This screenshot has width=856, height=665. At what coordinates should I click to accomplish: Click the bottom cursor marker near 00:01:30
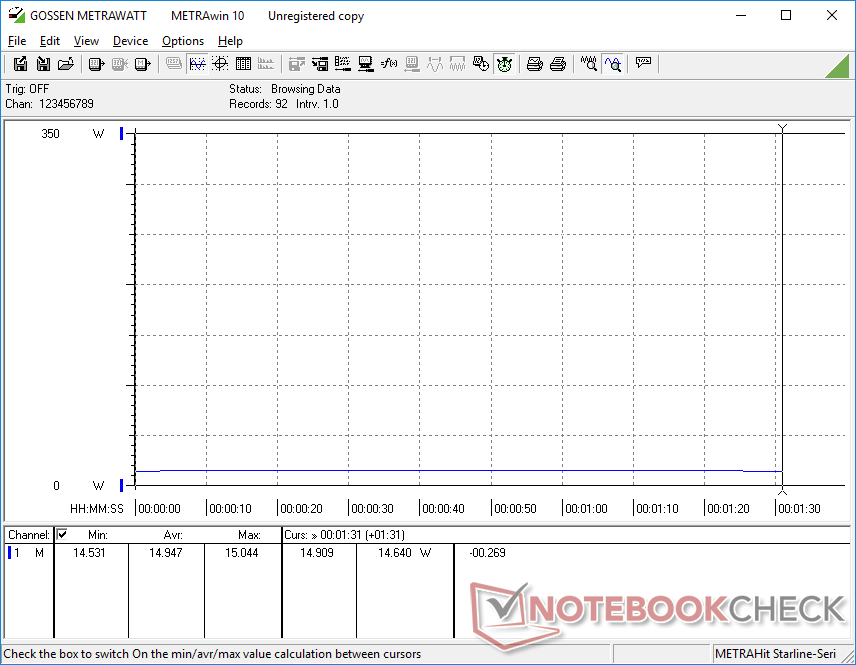(782, 491)
